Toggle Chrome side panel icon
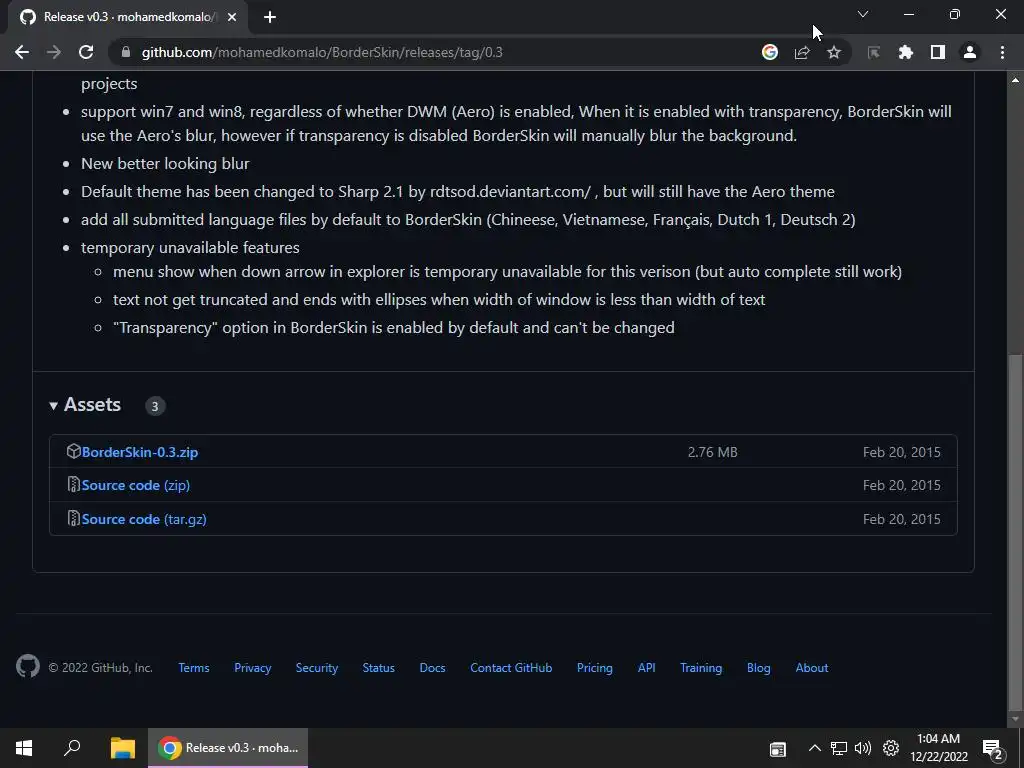The width and height of the screenshot is (1024, 768). click(938, 52)
